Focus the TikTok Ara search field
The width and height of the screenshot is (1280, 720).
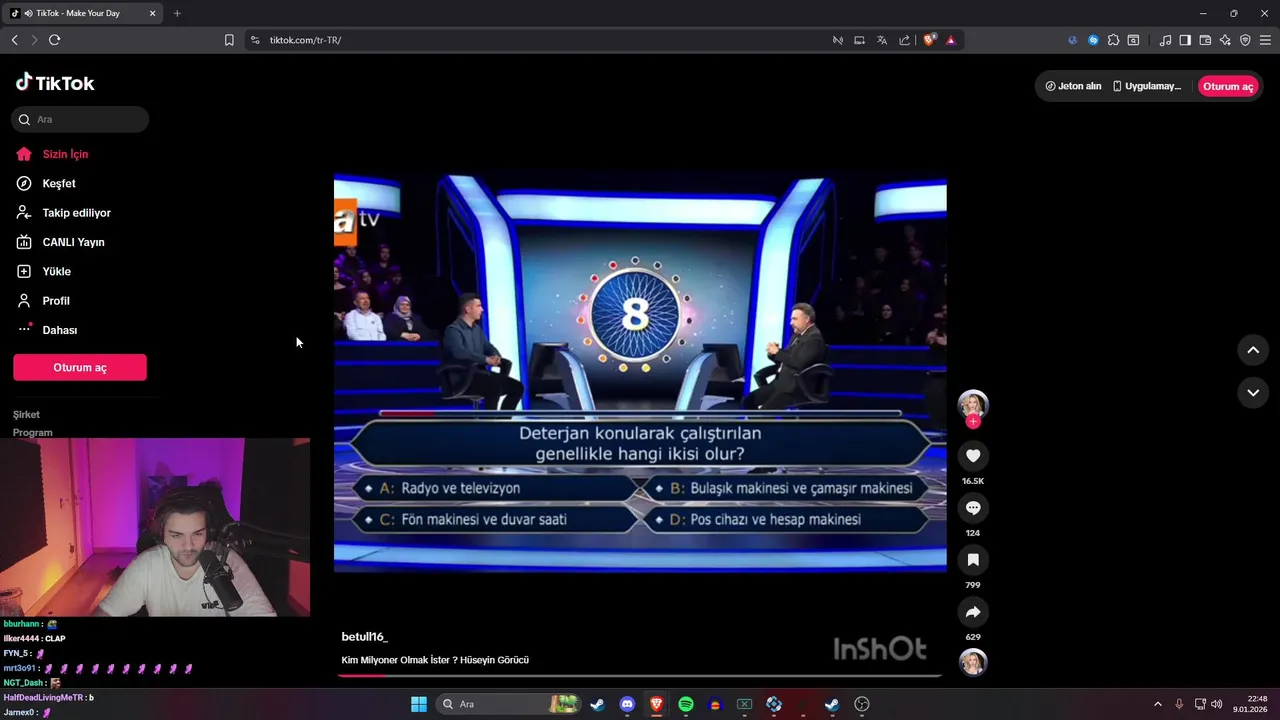coord(80,119)
